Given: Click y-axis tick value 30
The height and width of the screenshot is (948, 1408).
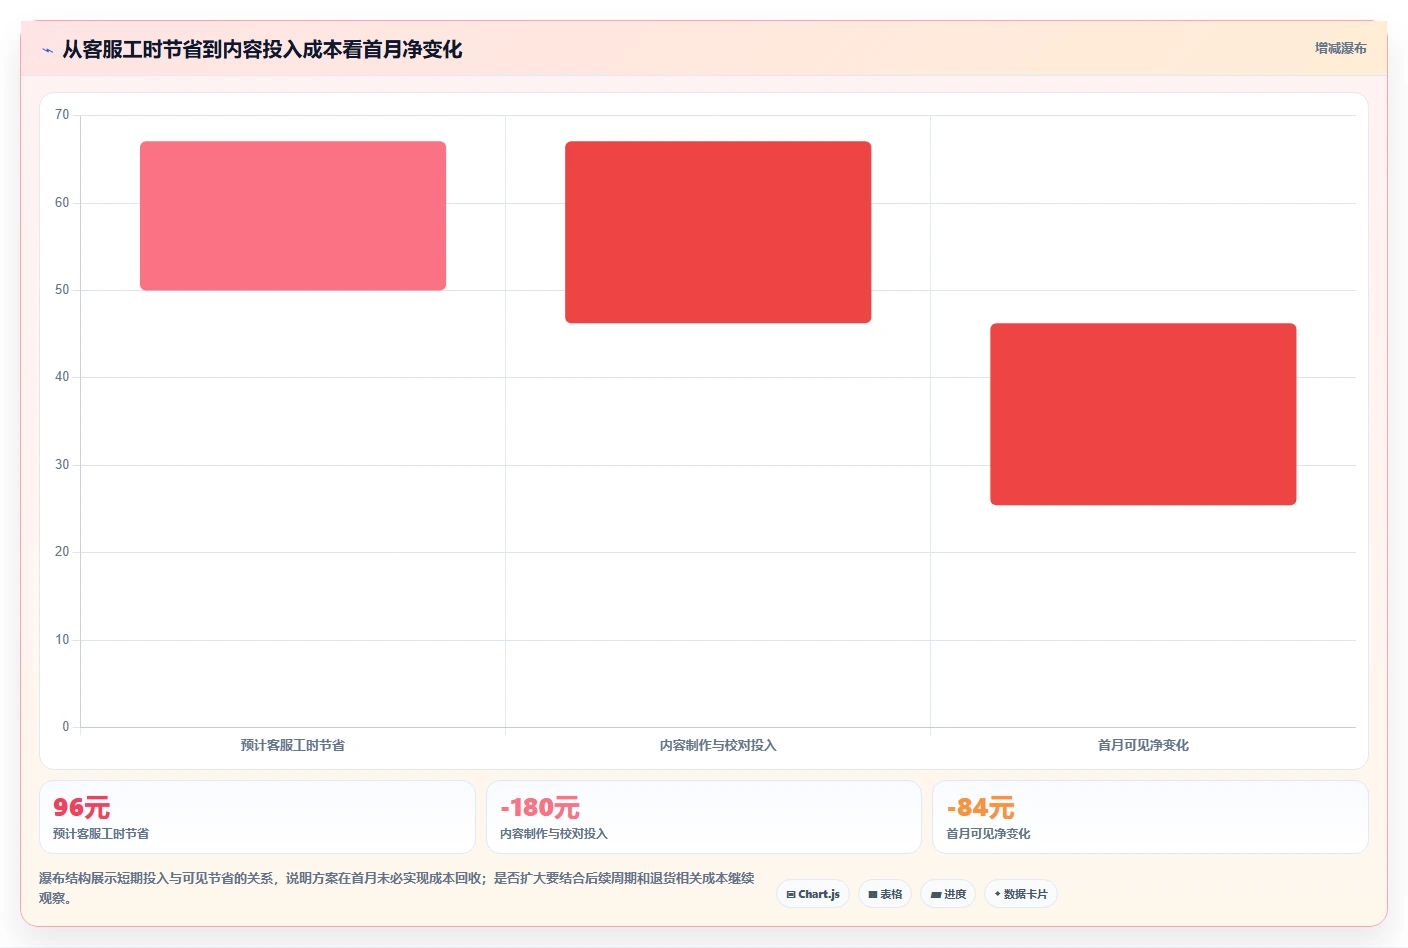Looking at the screenshot, I should pos(62,465).
